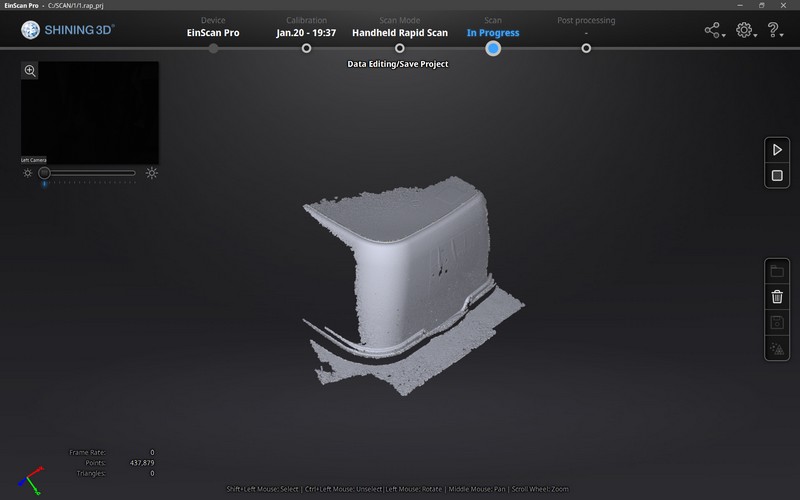Click the Left Camera preview thumbnail
Screen dimensions: 800x500
tap(90, 112)
